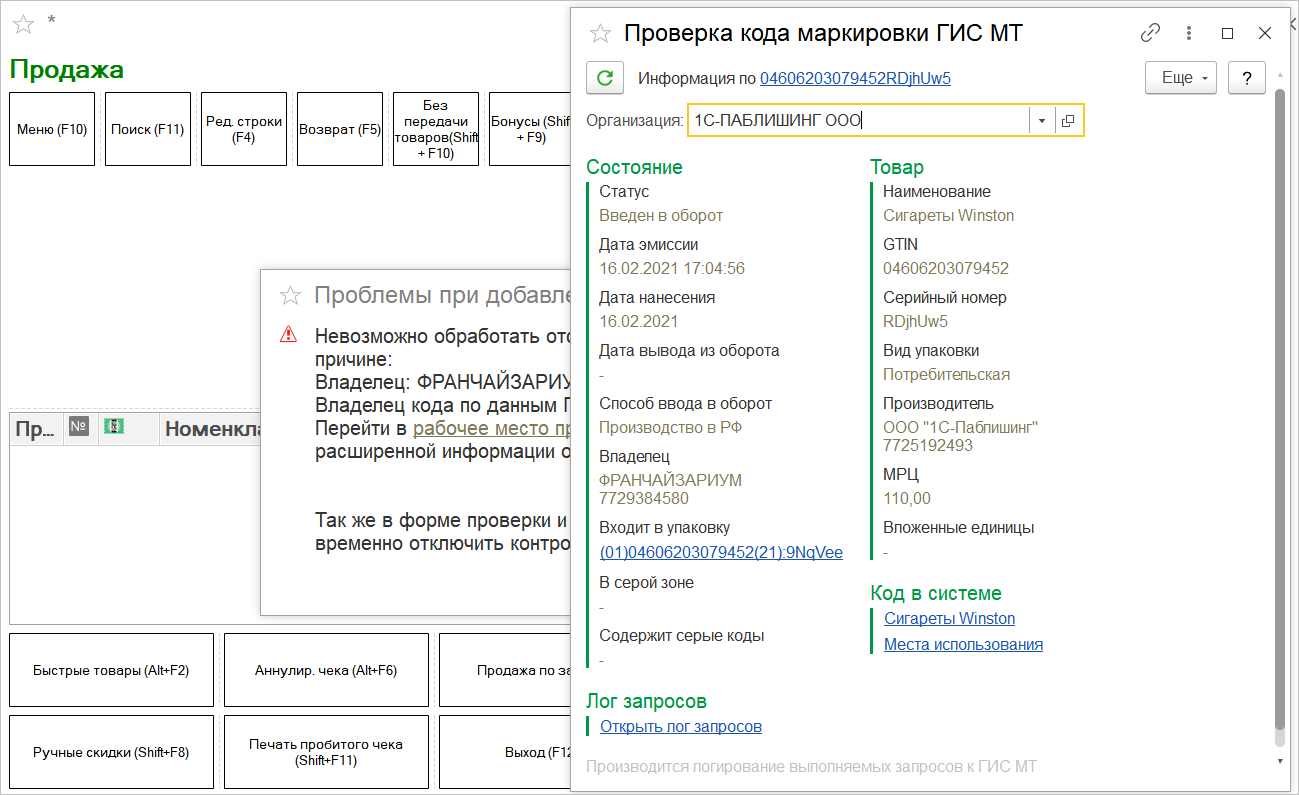Click the Номенклатура column header
1299x795 pixels.
click(212, 429)
